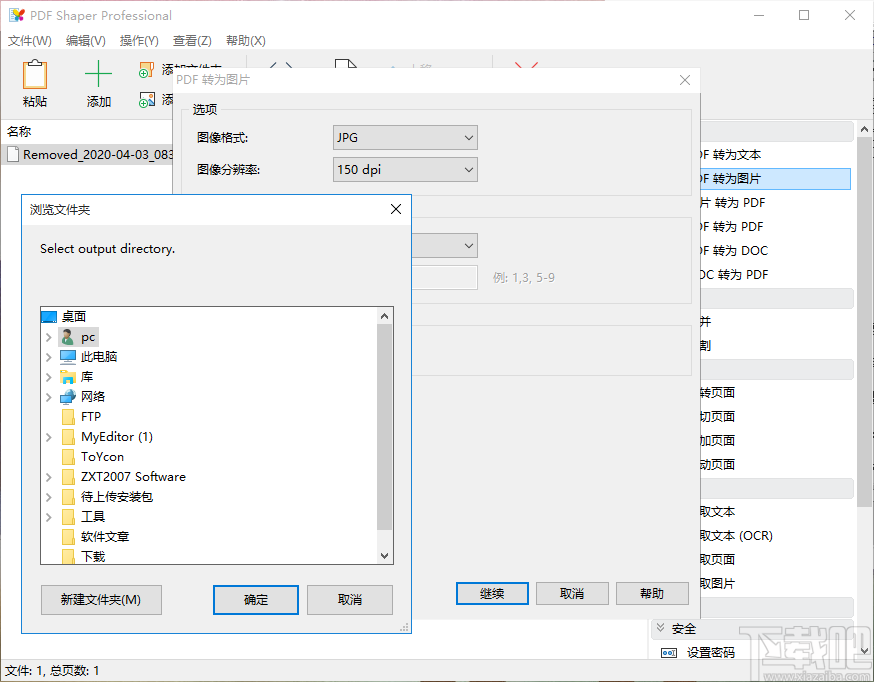Image resolution: width=874 pixels, height=682 pixels.
Task: Select the 设置密码 lock icon
Action: point(668,651)
